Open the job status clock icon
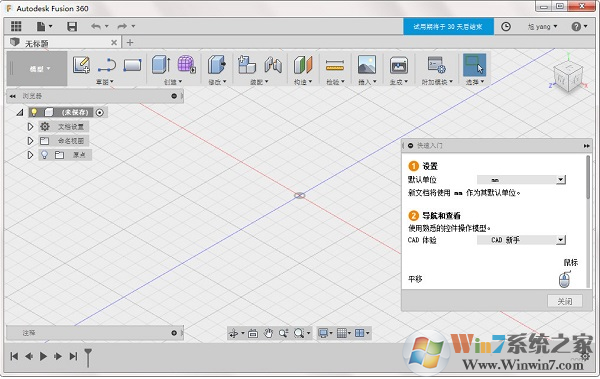Image resolution: width=600 pixels, height=379 pixels. tap(506, 26)
